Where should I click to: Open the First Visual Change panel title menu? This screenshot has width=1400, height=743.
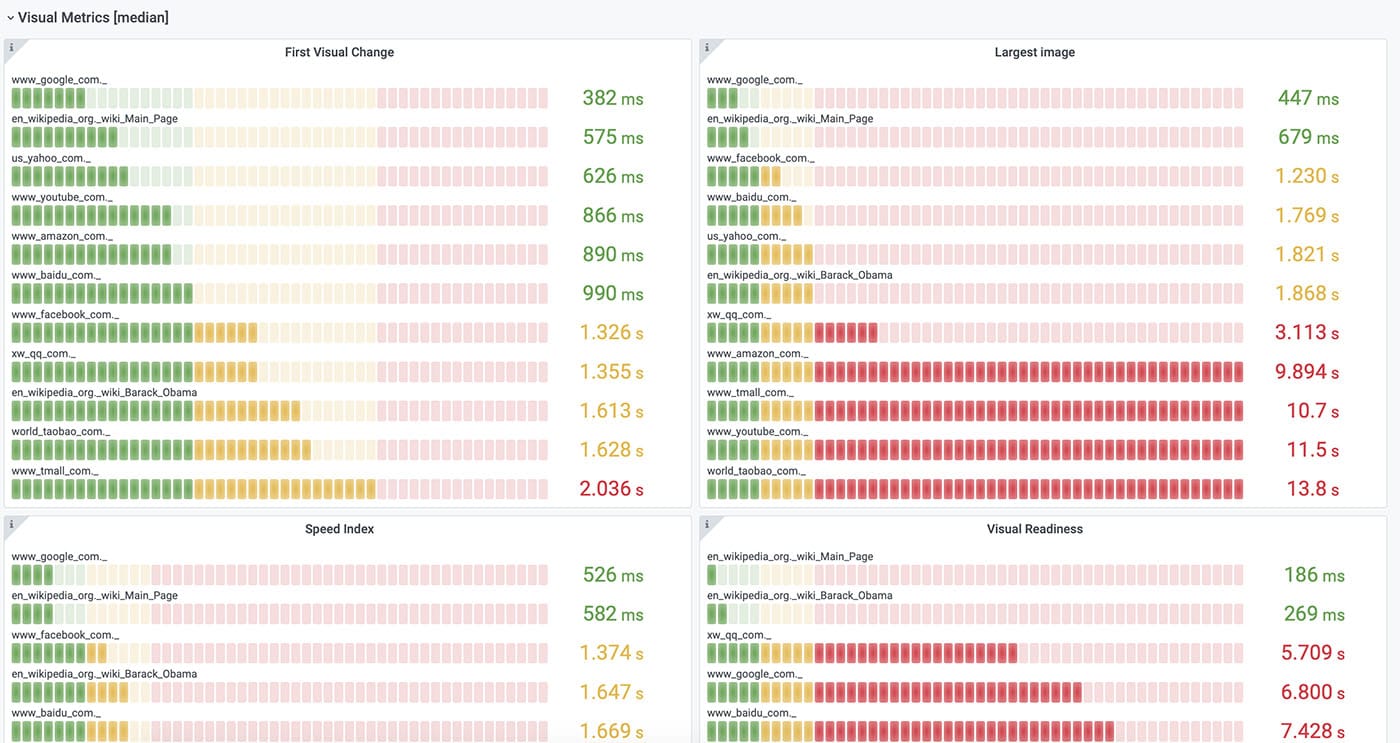click(x=340, y=52)
